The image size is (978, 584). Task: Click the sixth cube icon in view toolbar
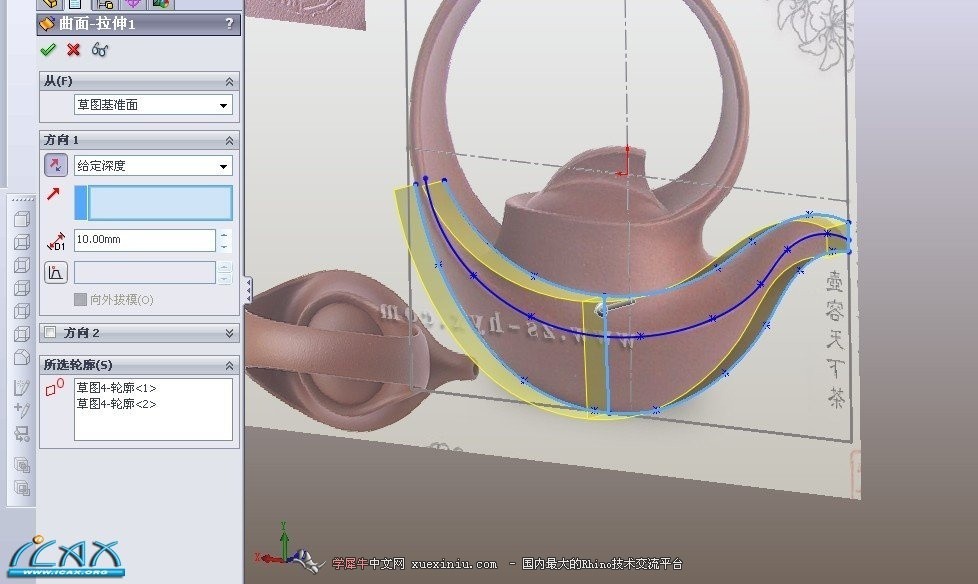pyautogui.click(x=22, y=334)
